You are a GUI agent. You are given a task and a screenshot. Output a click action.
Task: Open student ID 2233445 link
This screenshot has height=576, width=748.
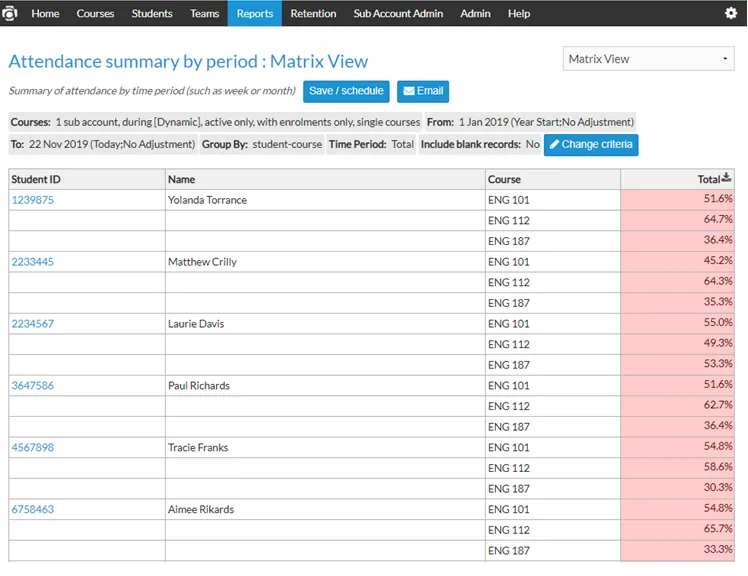pyautogui.click(x=32, y=262)
